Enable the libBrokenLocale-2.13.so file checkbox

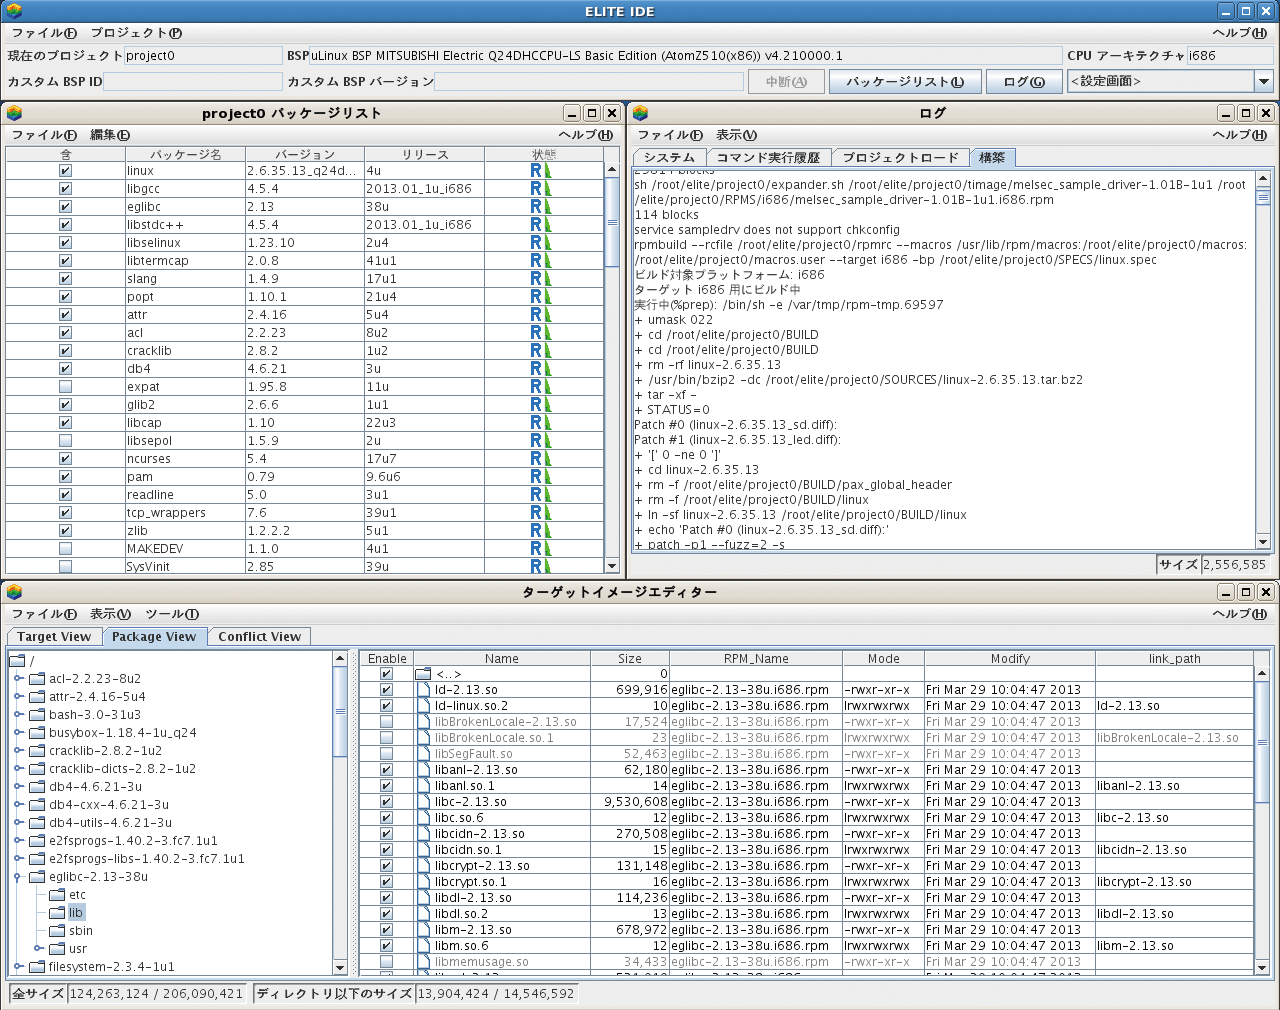(386, 722)
